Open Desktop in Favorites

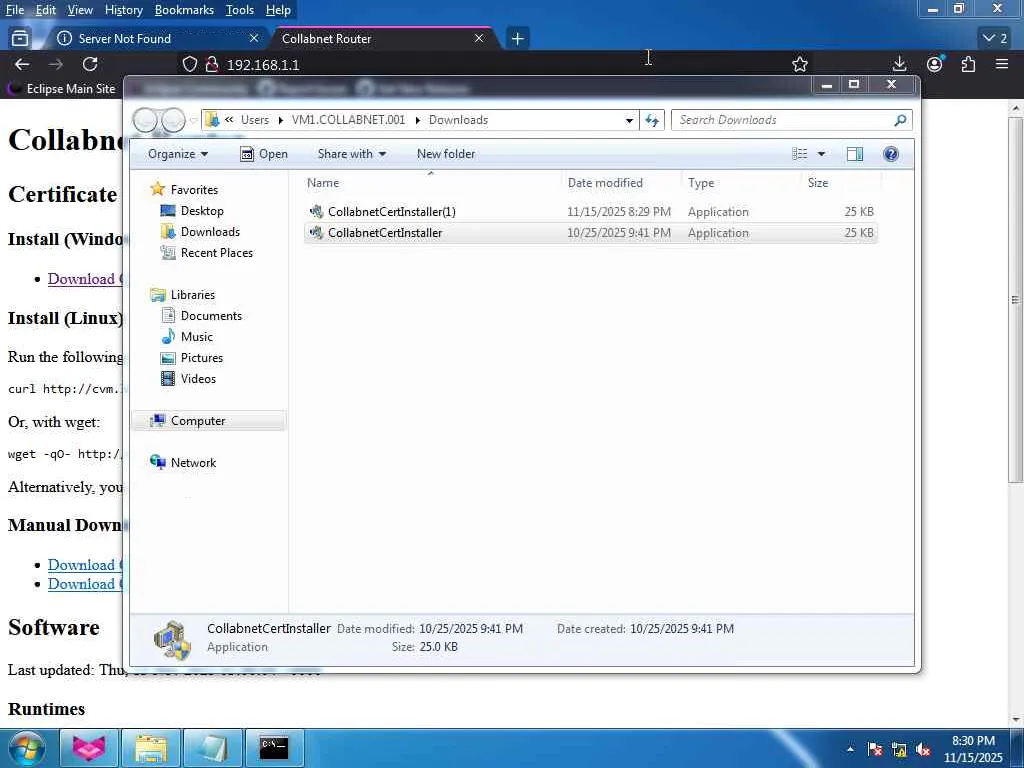pos(202,211)
